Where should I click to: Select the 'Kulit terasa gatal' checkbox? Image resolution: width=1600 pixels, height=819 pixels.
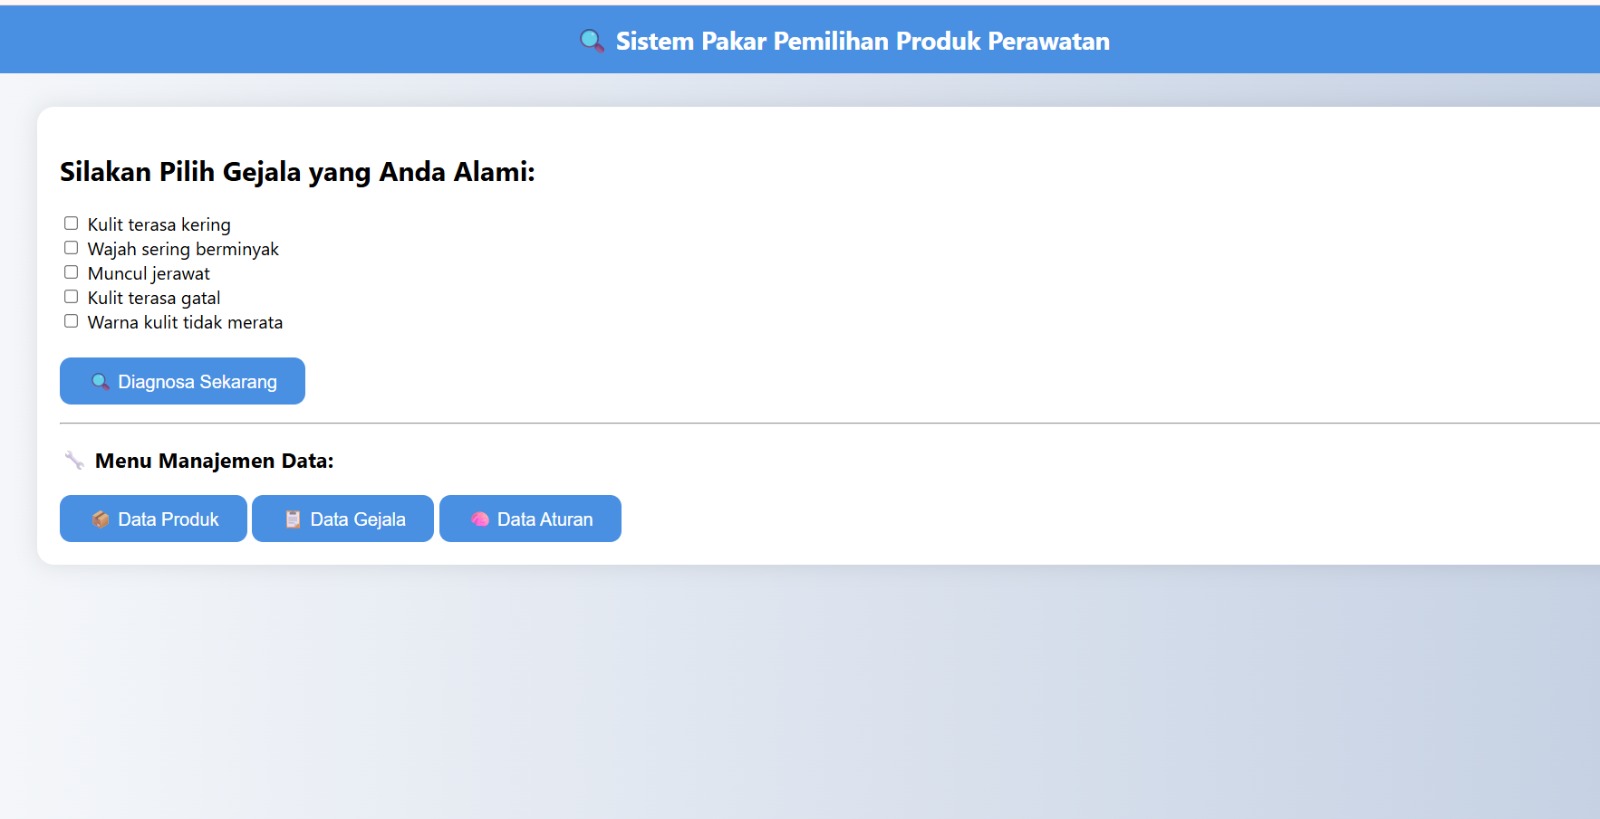[x=71, y=297]
